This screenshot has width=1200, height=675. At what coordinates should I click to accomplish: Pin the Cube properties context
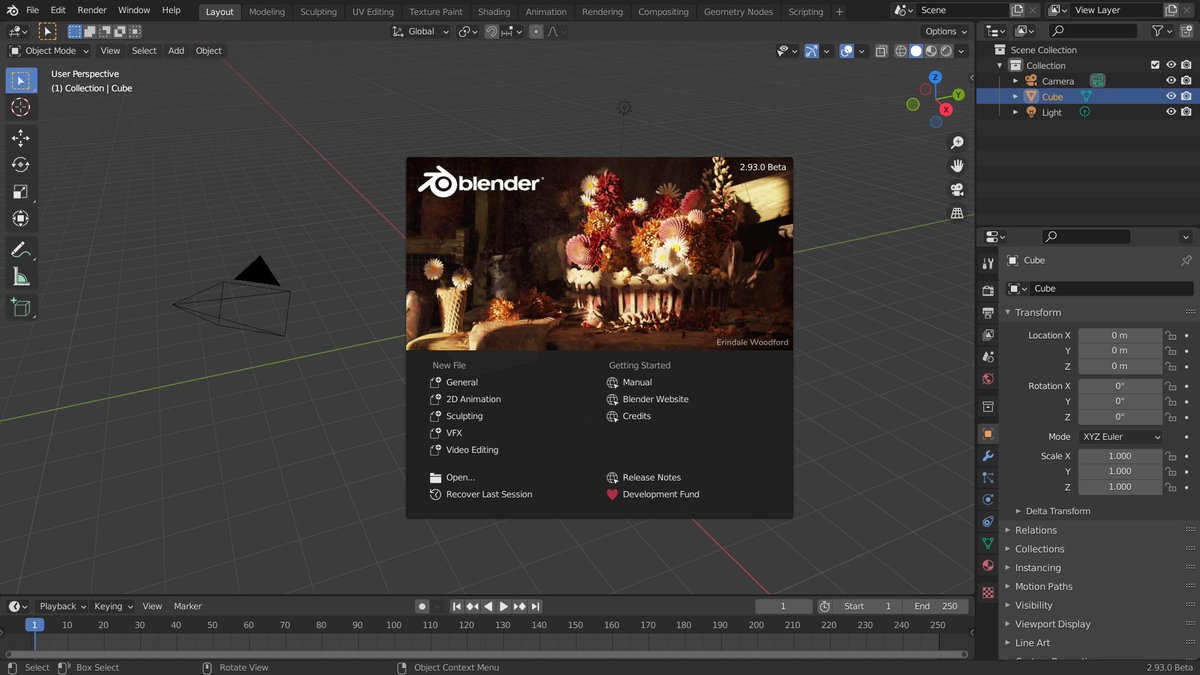click(x=1186, y=260)
